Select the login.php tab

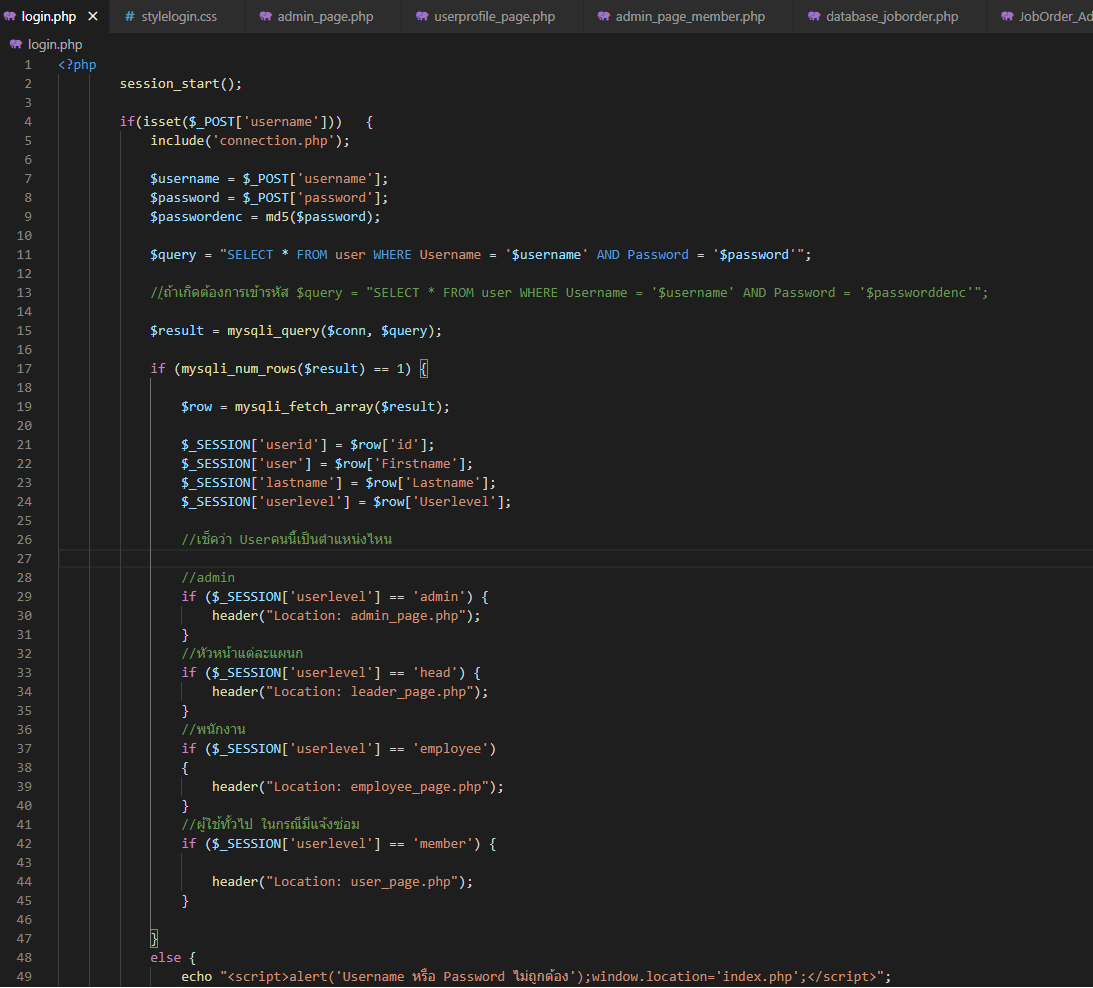pos(49,16)
